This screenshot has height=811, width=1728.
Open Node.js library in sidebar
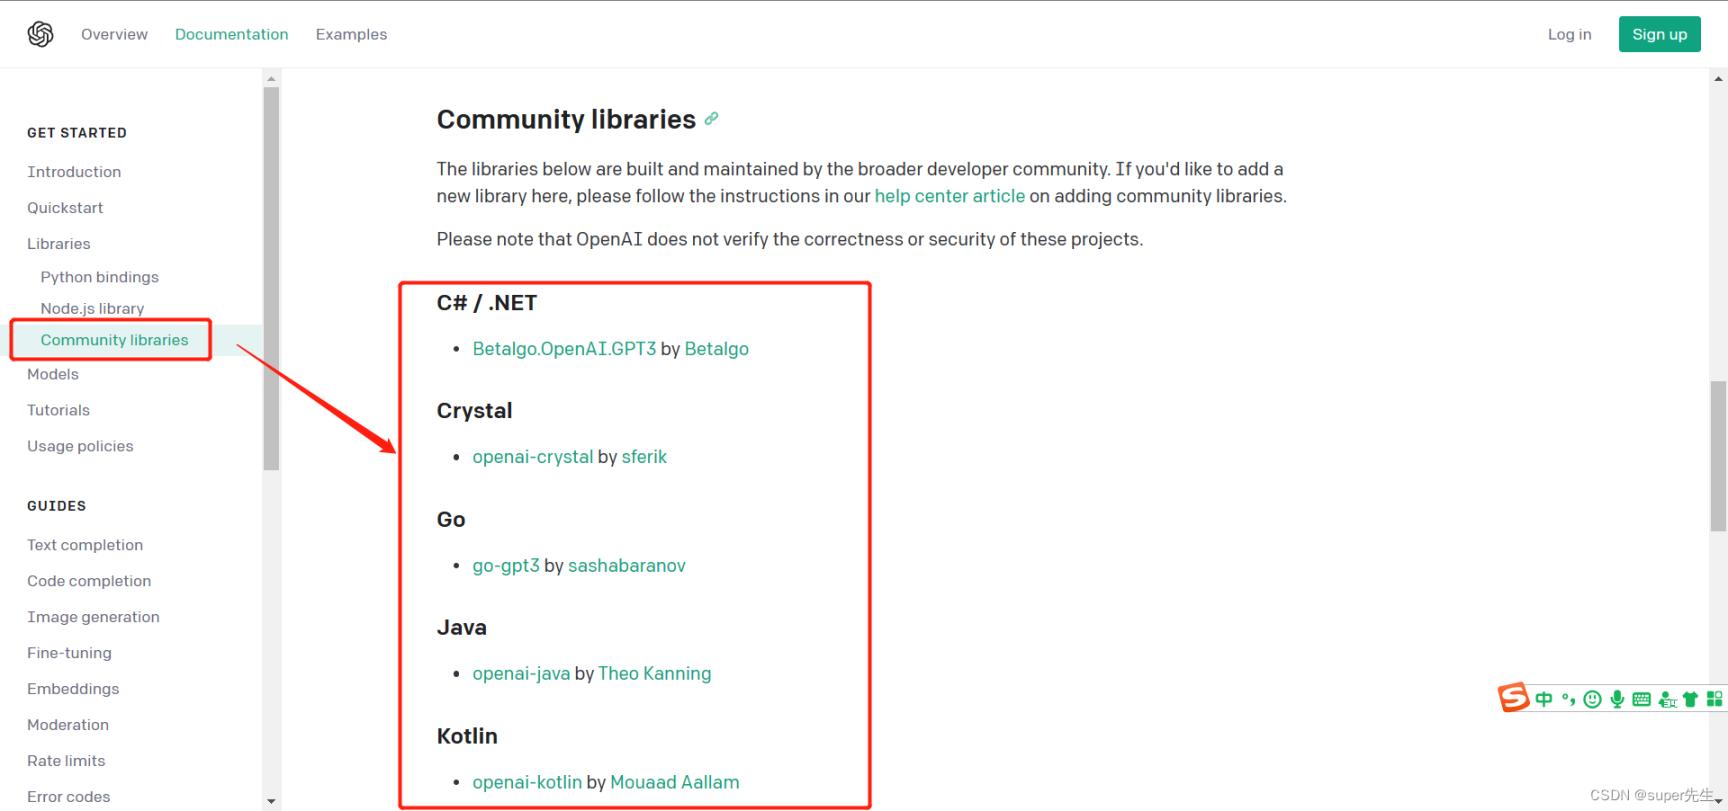point(92,309)
